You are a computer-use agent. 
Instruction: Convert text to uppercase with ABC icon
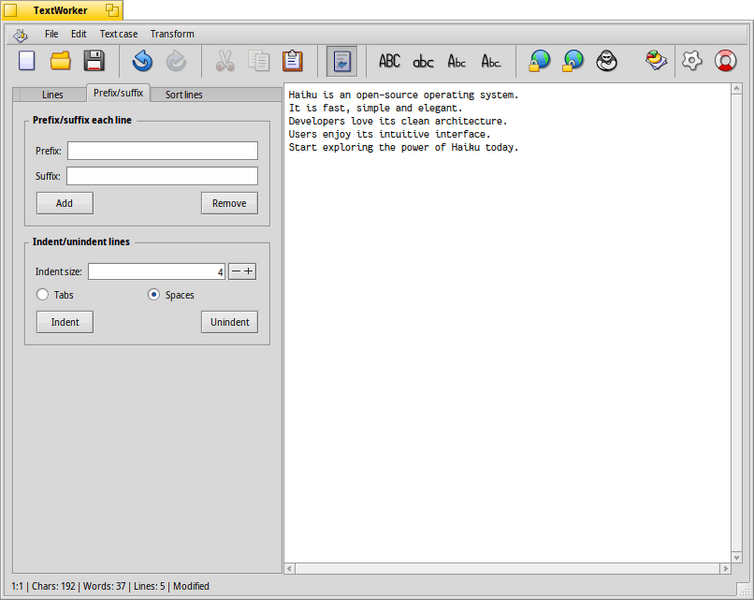click(x=390, y=61)
